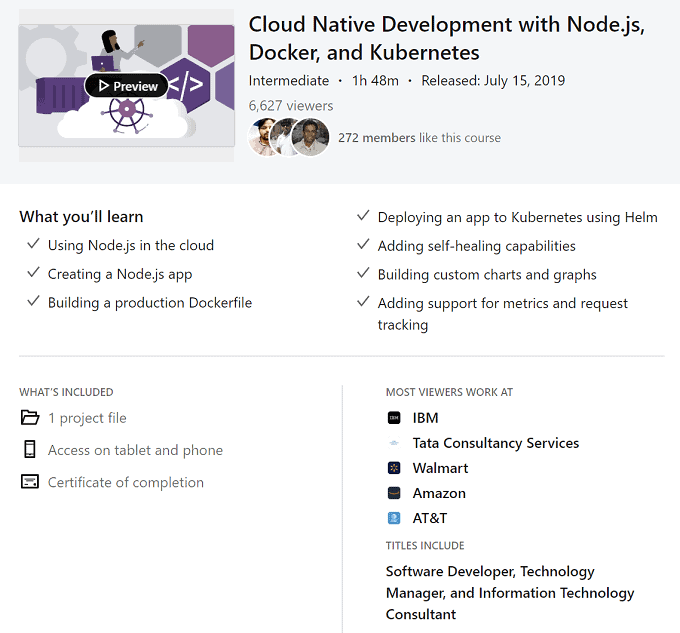This screenshot has height=633, width=680.
Task: Select the Tata Consultancy Services company name
Action: pos(495,443)
